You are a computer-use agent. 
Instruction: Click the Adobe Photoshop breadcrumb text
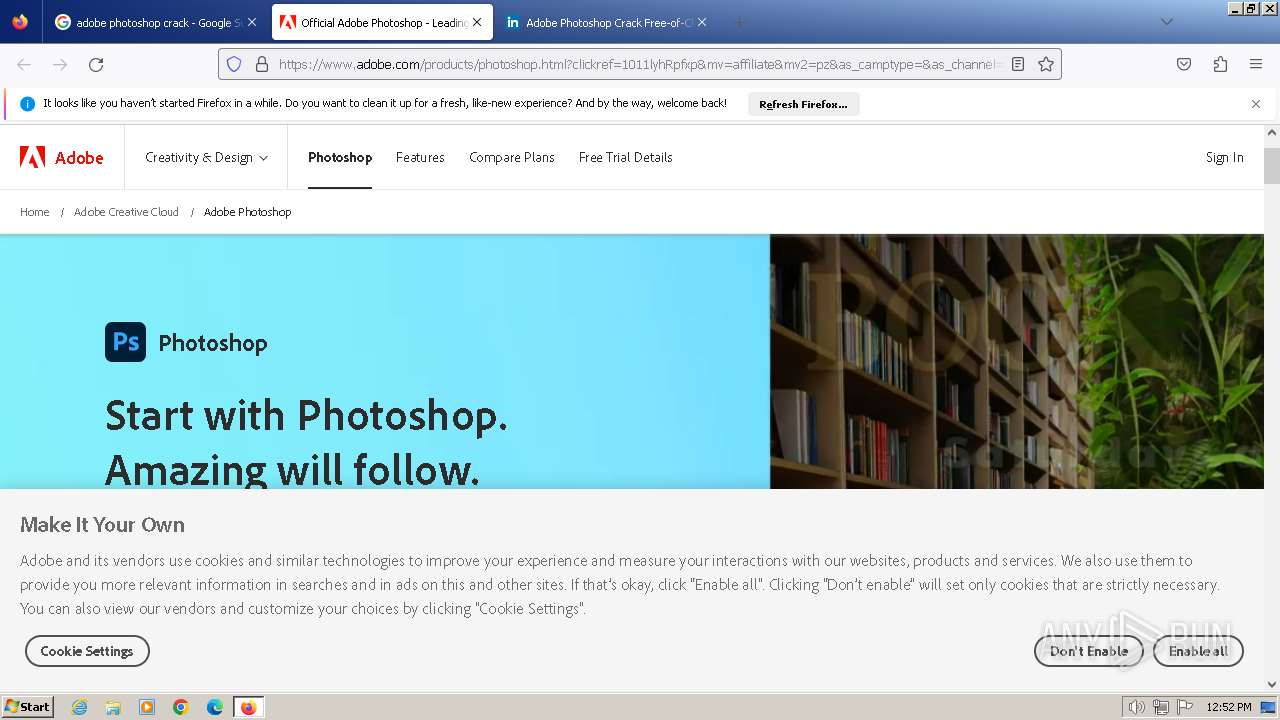248,212
